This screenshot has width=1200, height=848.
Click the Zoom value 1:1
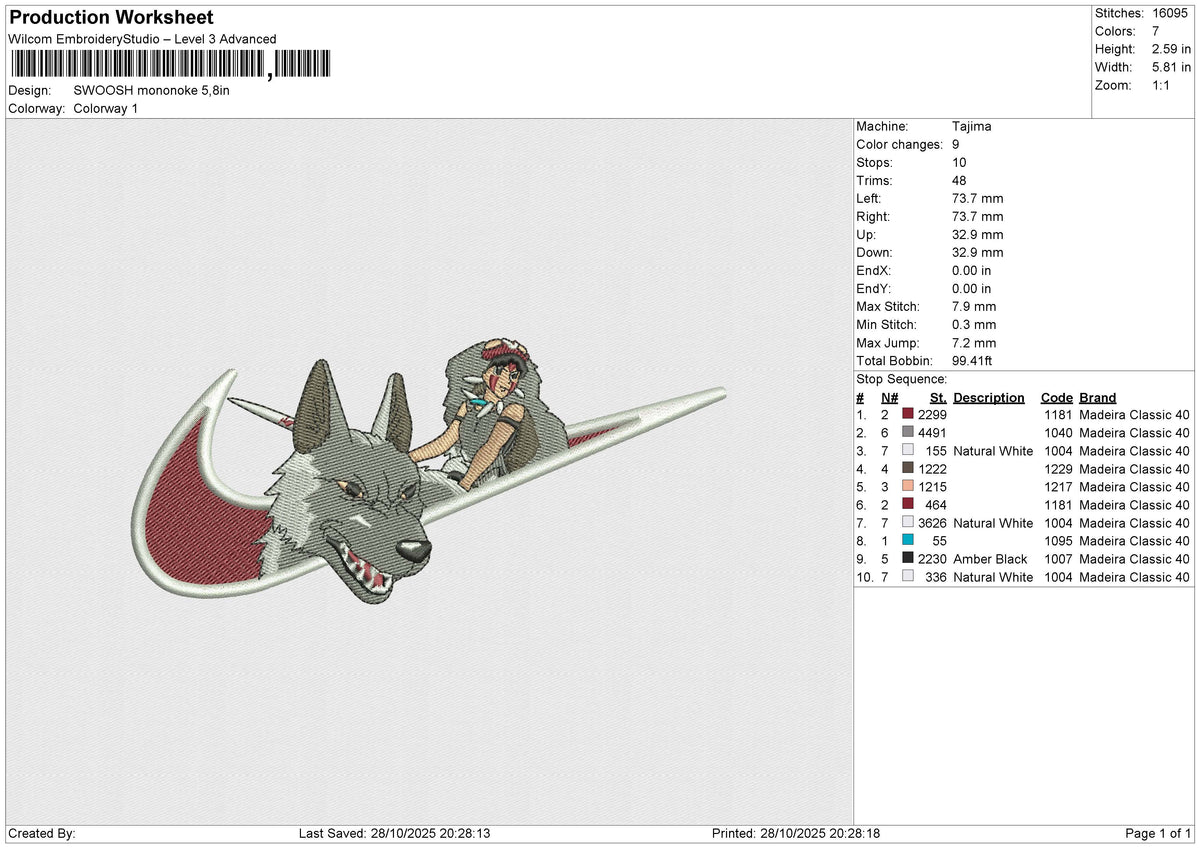[x=1162, y=85]
